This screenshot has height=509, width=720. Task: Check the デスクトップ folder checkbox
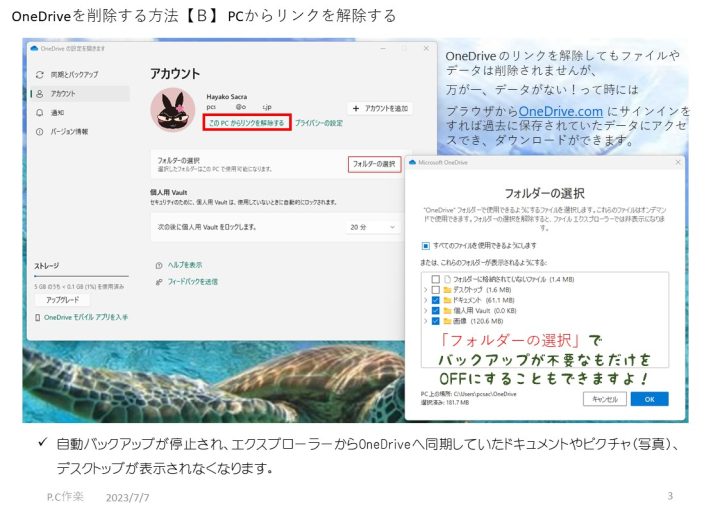click(435, 289)
